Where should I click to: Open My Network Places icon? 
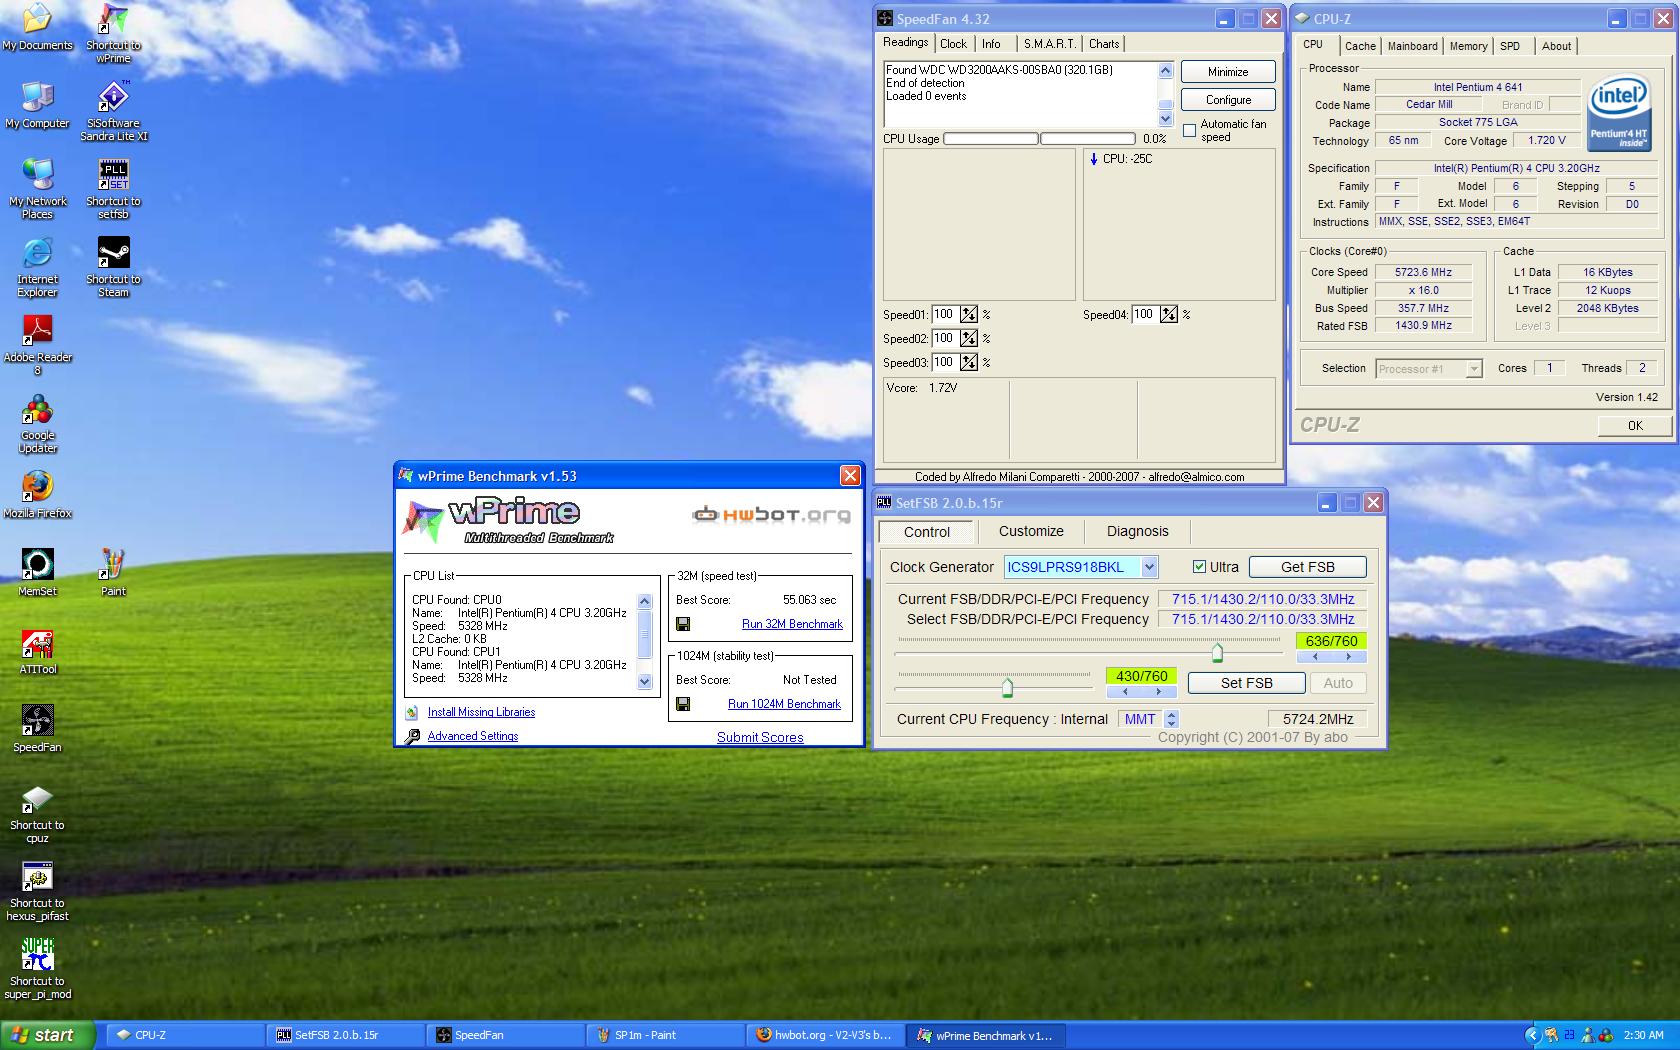tap(37, 189)
